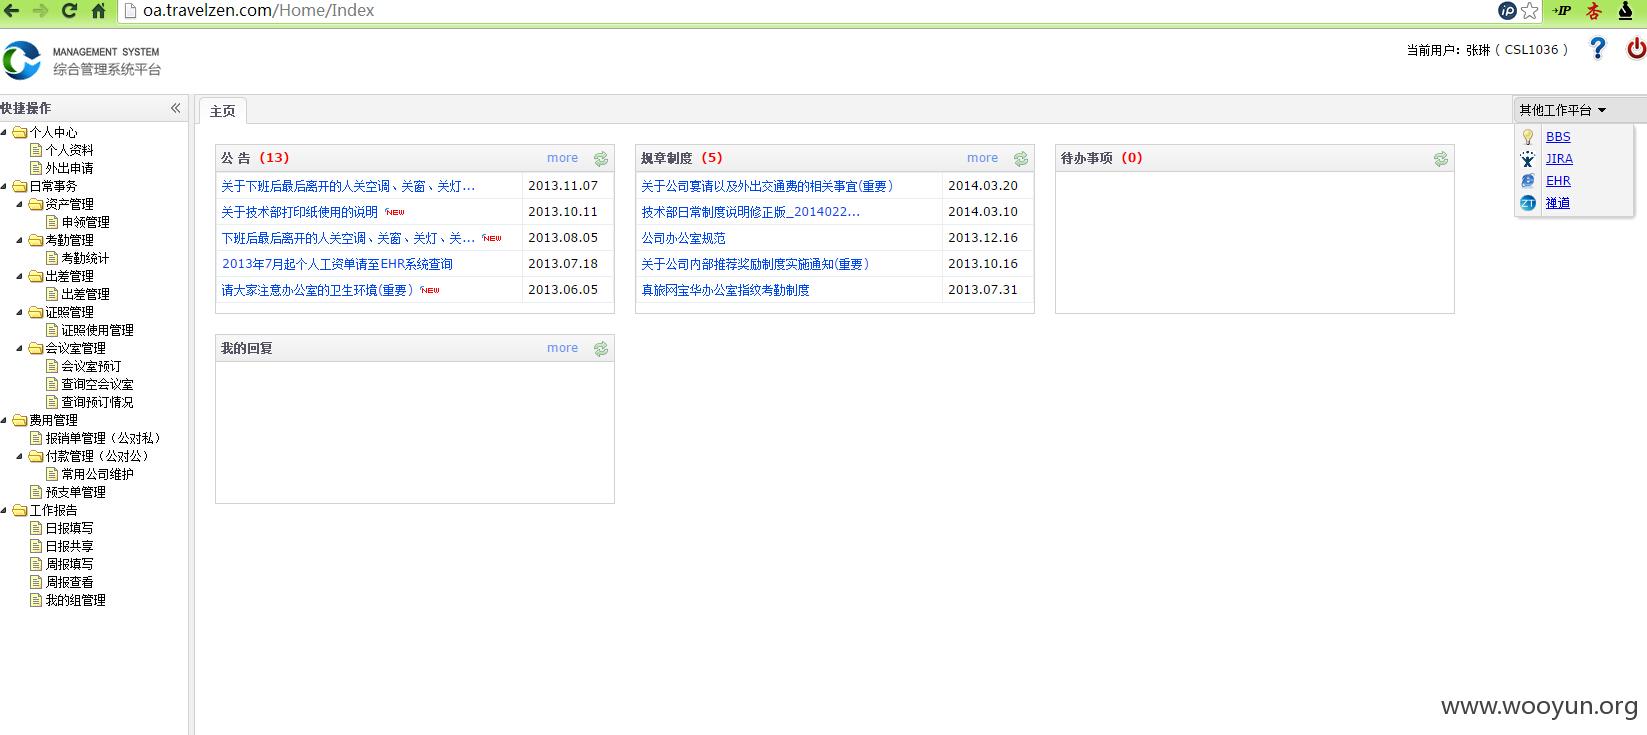Refresh the 规章制度 panel
This screenshot has height=735, width=1647.
(1021, 159)
